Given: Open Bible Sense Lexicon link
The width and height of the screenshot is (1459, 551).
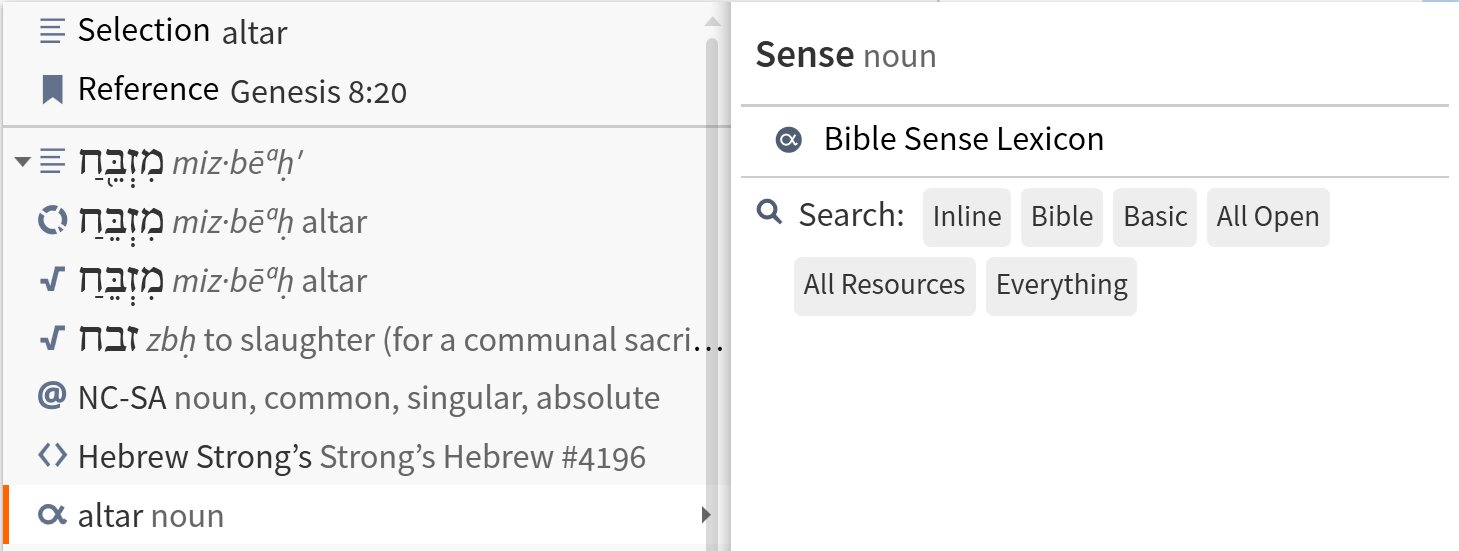Looking at the screenshot, I should (964, 139).
